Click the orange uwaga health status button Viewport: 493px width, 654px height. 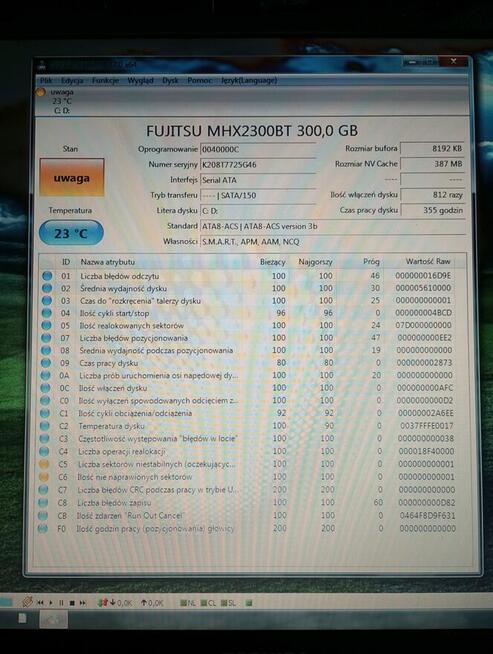[x=72, y=178]
